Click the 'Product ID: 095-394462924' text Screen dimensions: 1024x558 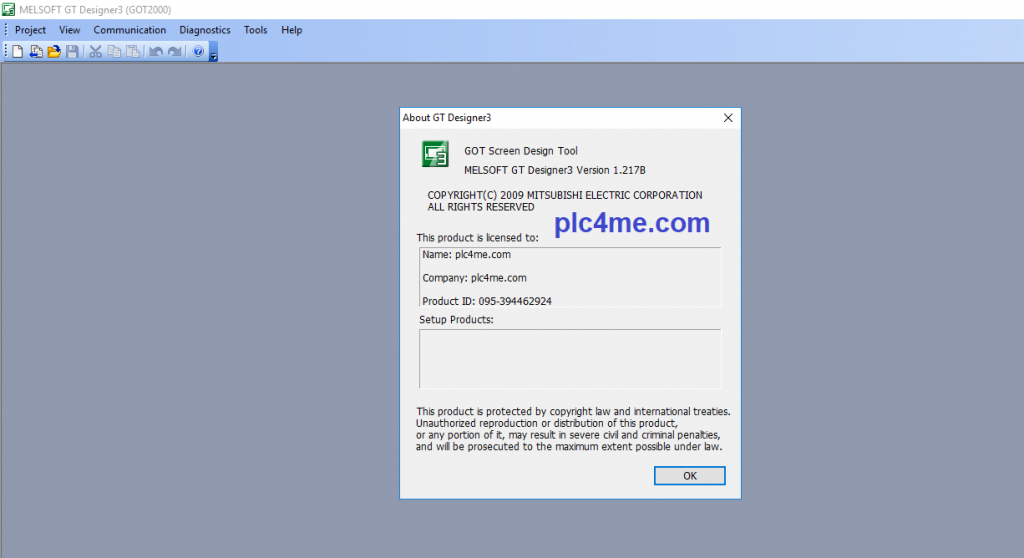pyautogui.click(x=487, y=301)
